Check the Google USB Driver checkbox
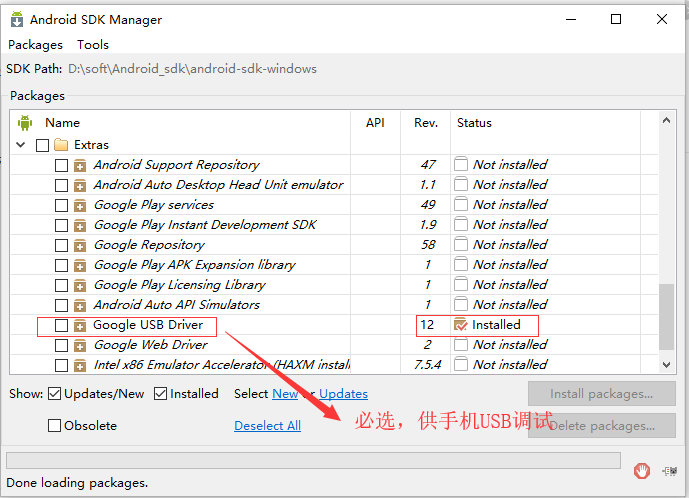Image resolution: width=689 pixels, height=498 pixels. [x=61, y=325]
